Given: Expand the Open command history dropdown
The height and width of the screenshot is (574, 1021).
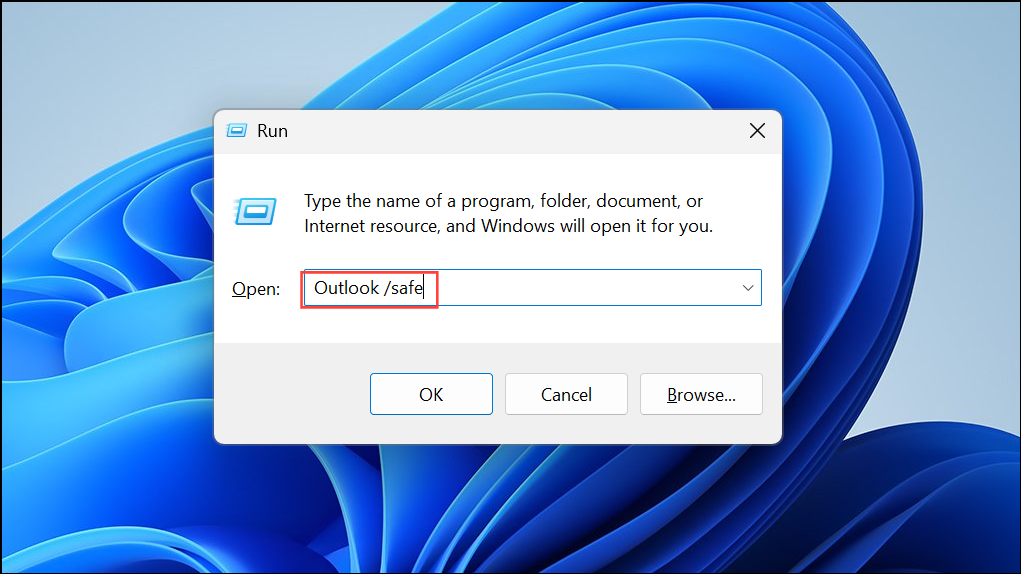Looking at the screenshot, I should [x=748, y=288].
